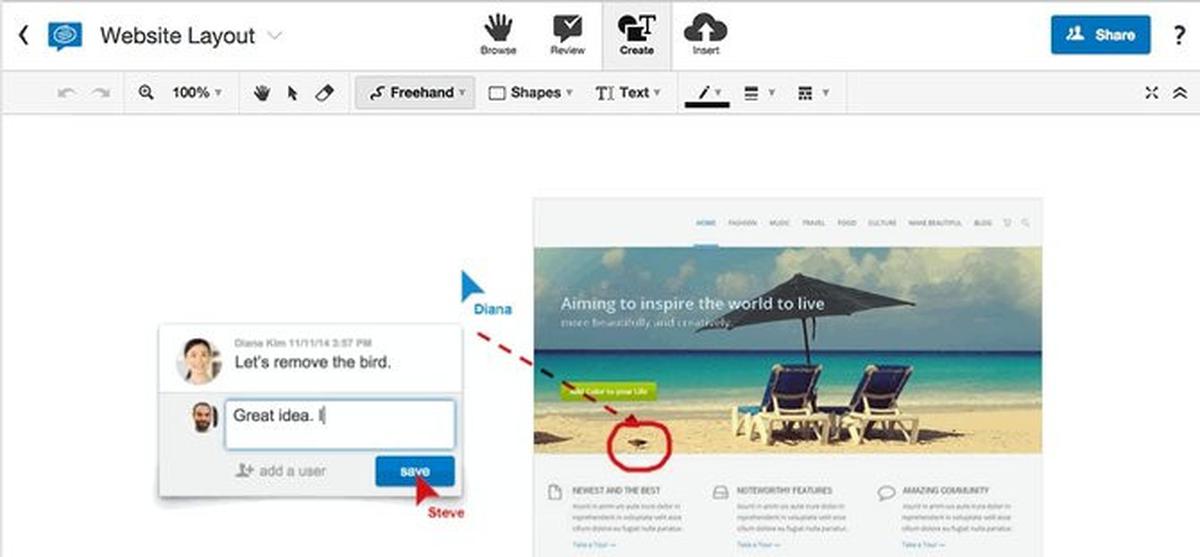The width and height of the screenshot is (1200, 557).
Task: Open the Text tool dropdown
Action: 629,92
